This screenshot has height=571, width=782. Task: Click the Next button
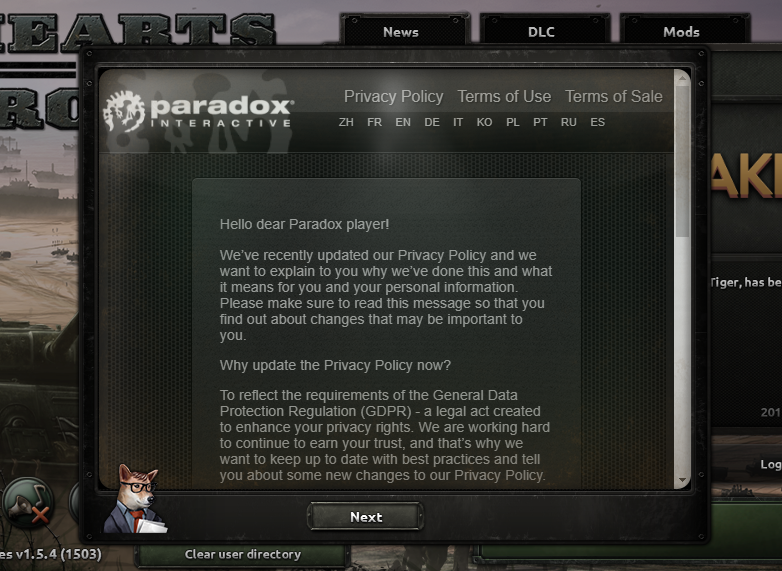(366, 517)
